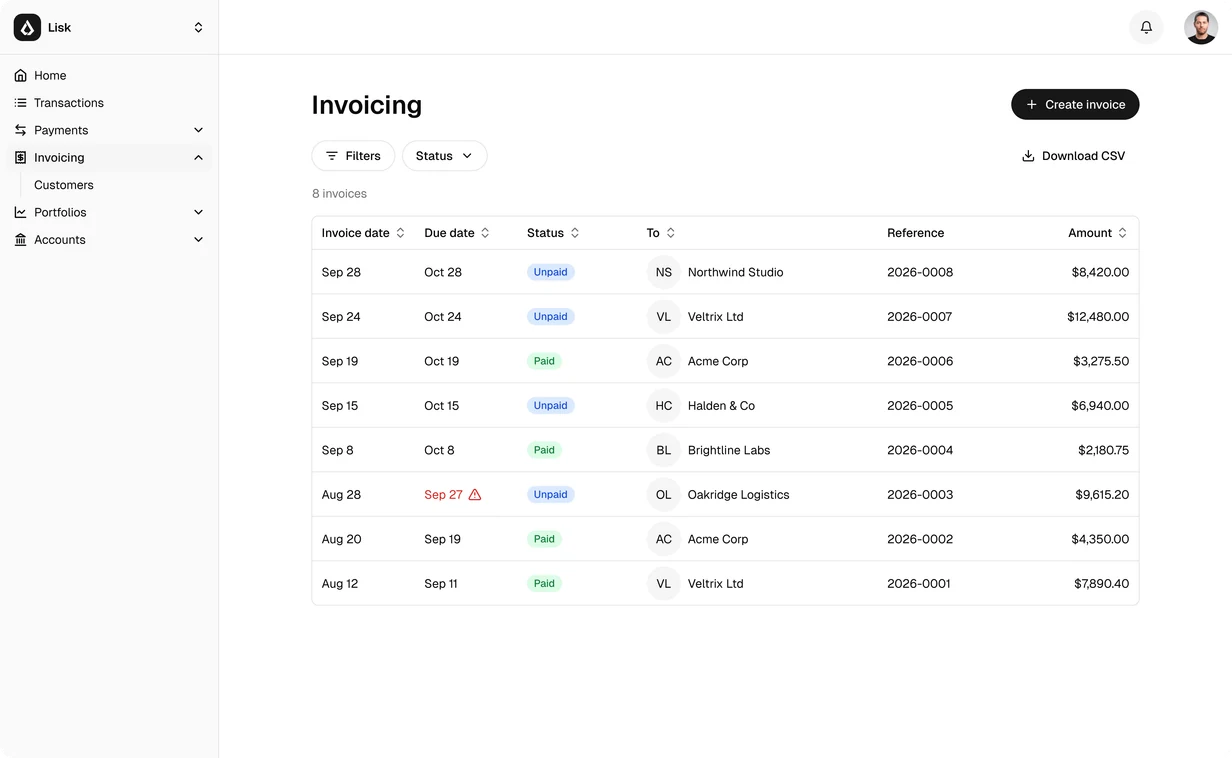Click the Transactions list icon
Screen dimensions: 1232x758
(20, 103)
